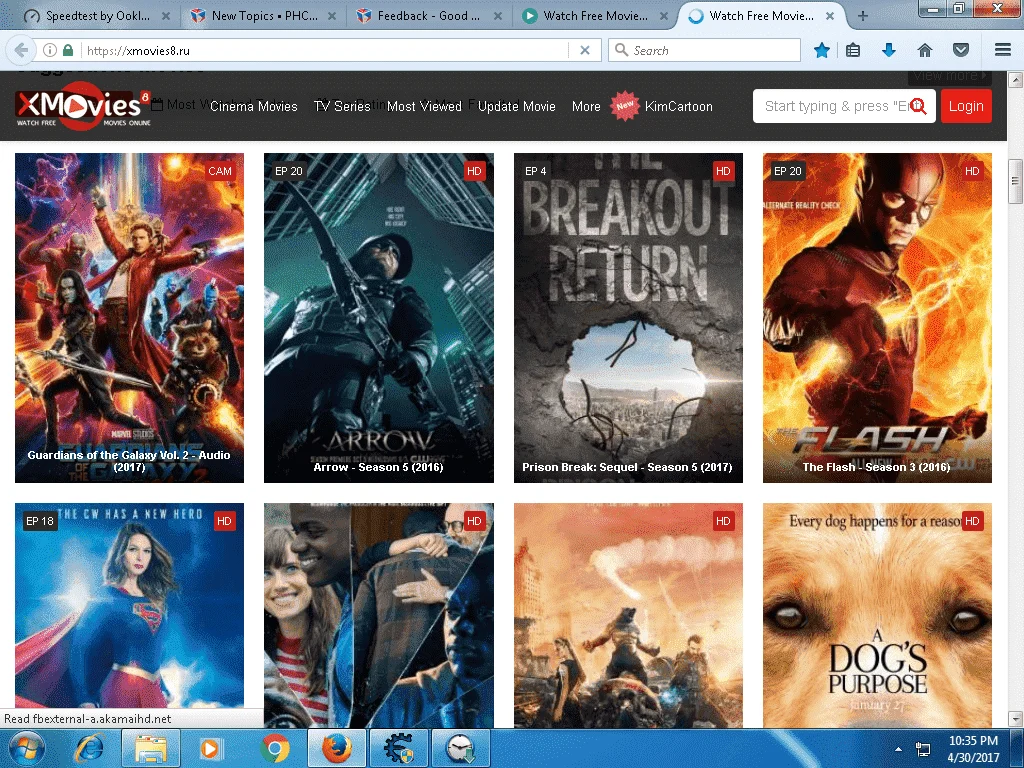Open a new tab with plus button

pos(863,16)
